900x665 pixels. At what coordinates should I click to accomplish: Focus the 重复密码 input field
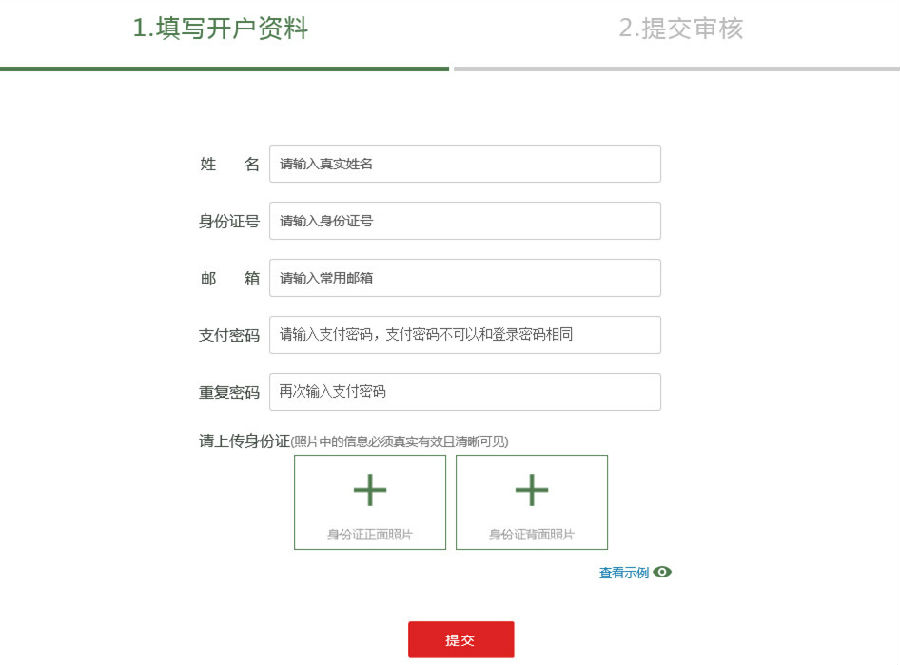point(465,392)
